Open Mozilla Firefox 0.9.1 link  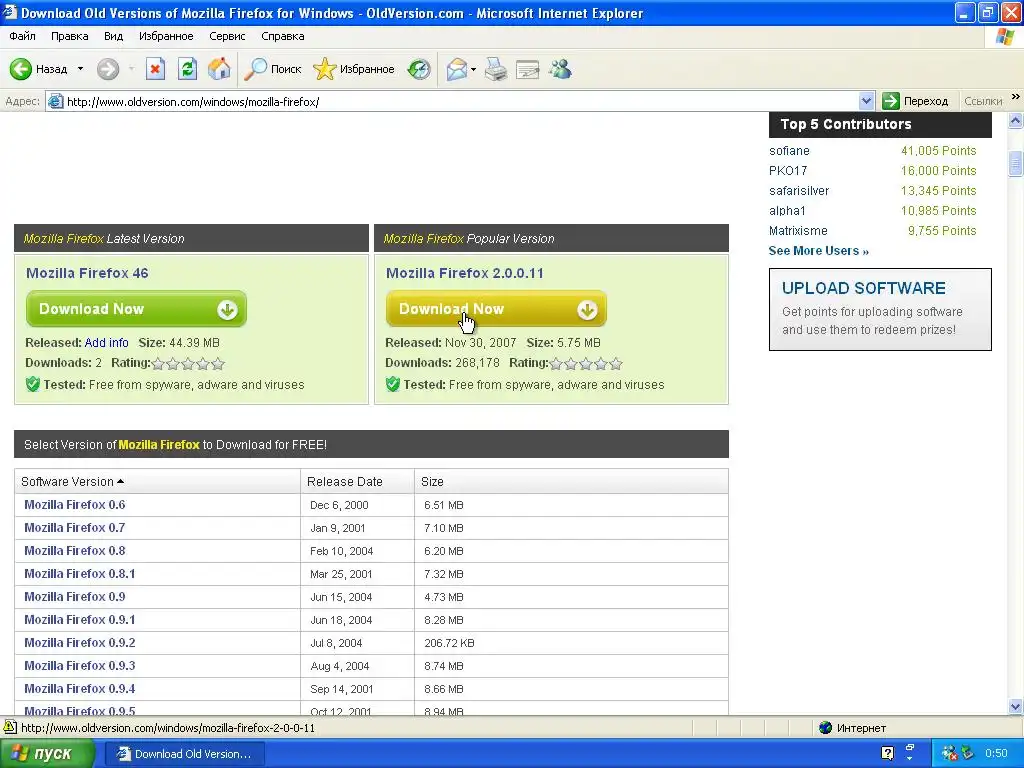click(80, 619)
